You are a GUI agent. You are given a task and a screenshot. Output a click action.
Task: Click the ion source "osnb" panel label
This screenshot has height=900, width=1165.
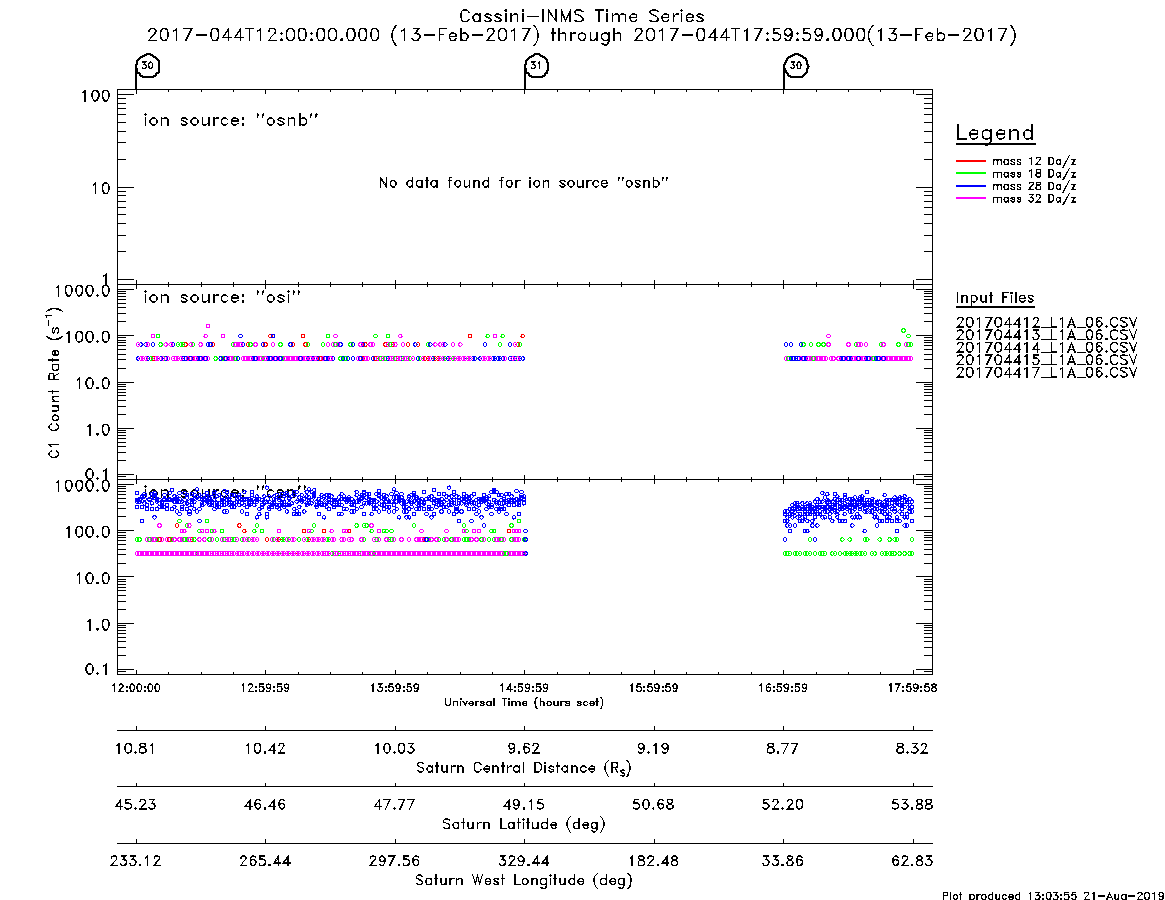(x=231, y=120)
